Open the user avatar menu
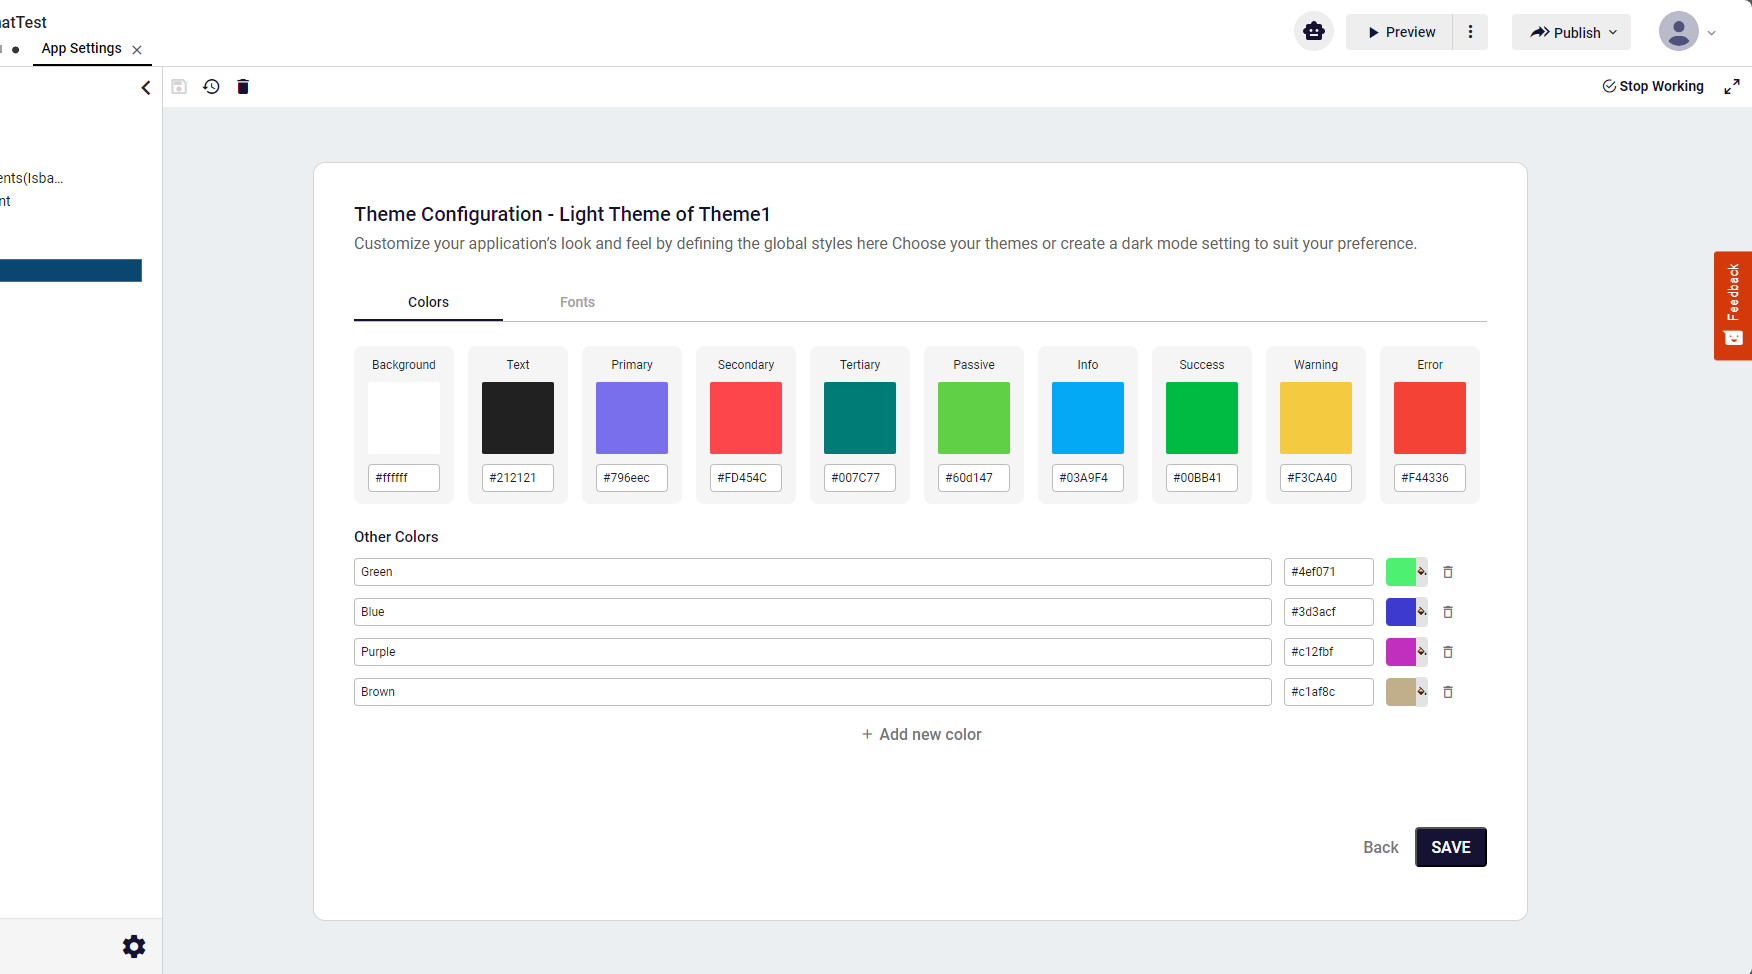Viewport: 1752px width, 974px height. point(1687,32)
